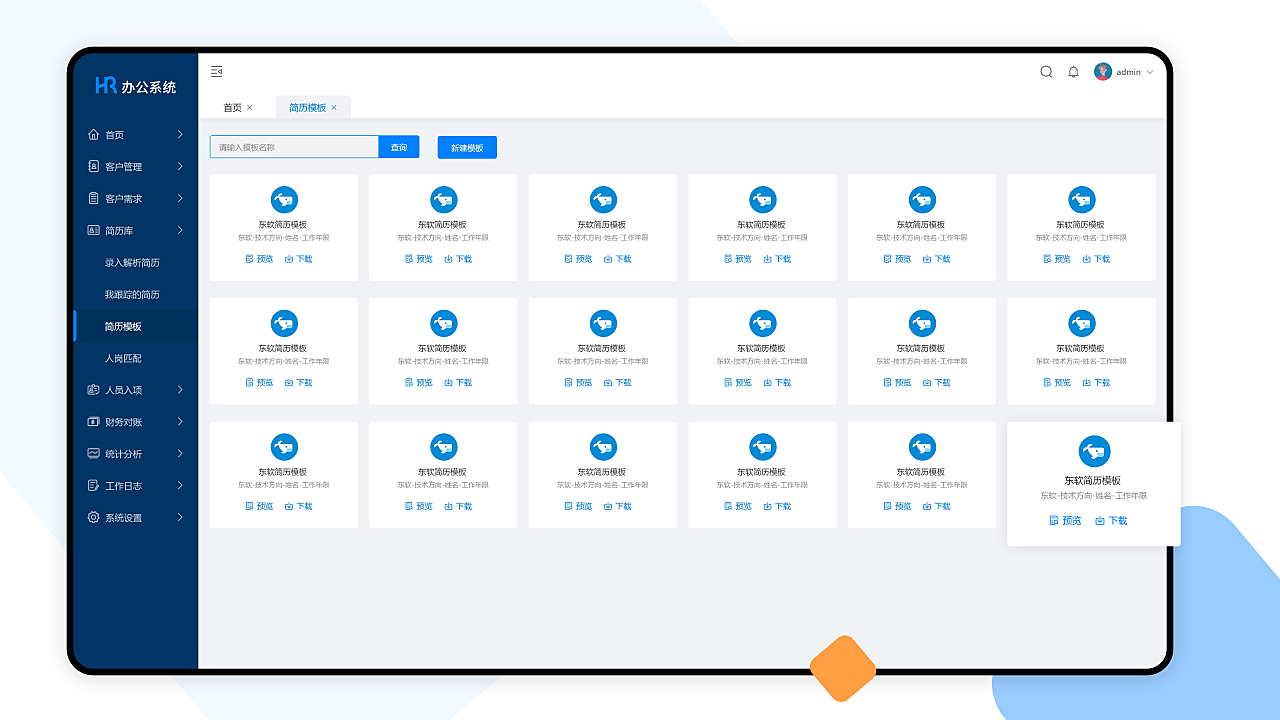Click the 简历库 card icon
The width and height of the screenshot is (1280, 720).
point(93,230)
